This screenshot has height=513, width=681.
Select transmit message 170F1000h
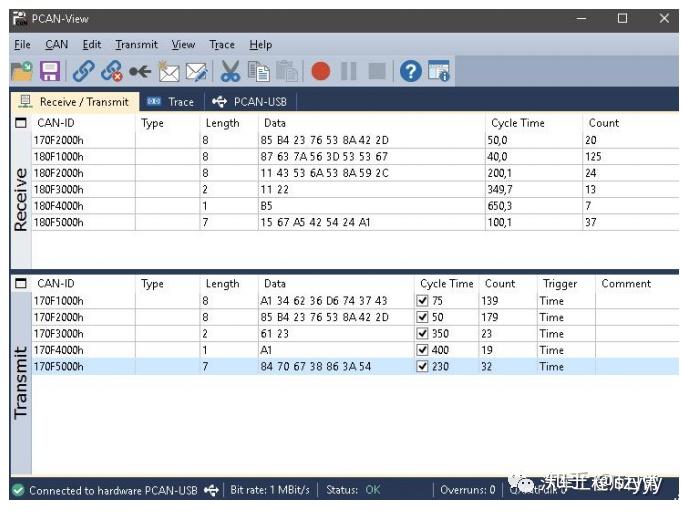pyautogui.click(x=355, y=301)
